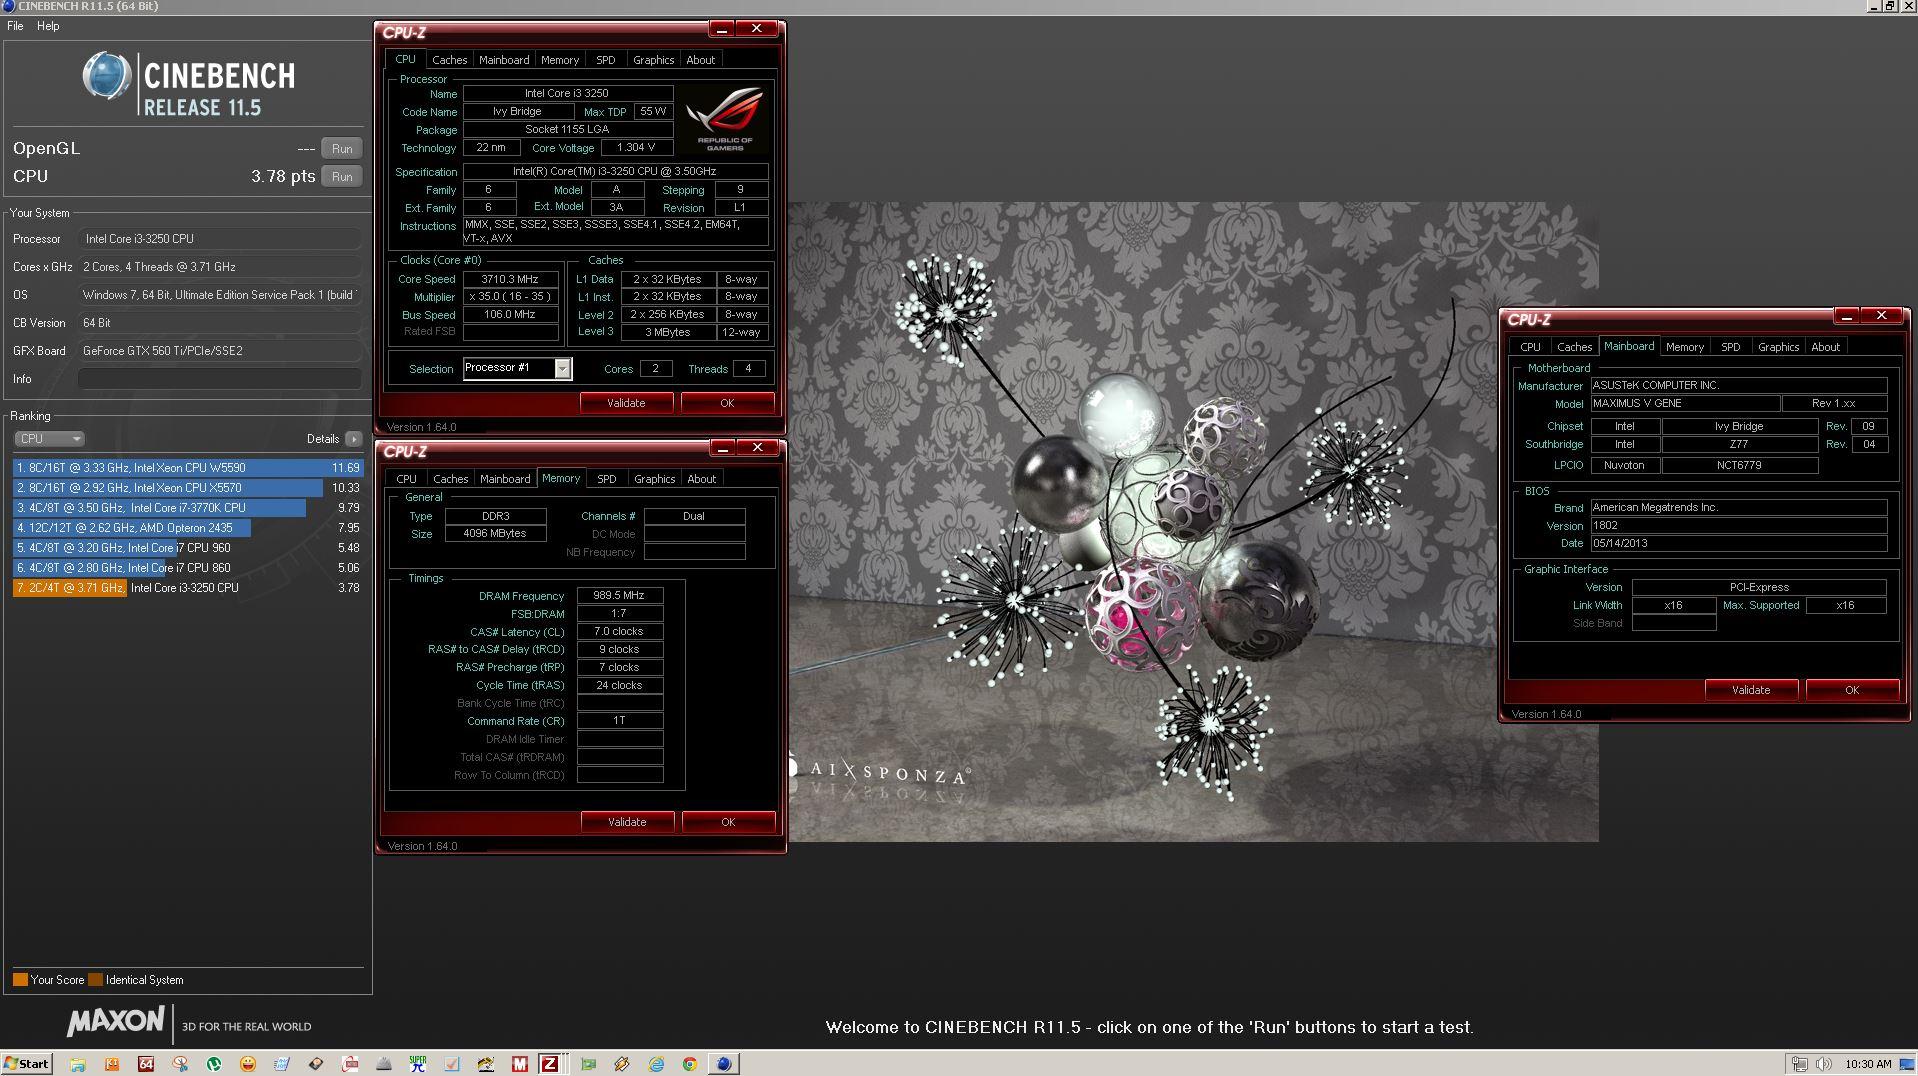Click the 10:30 AM system clock

coord(1868,1064)
